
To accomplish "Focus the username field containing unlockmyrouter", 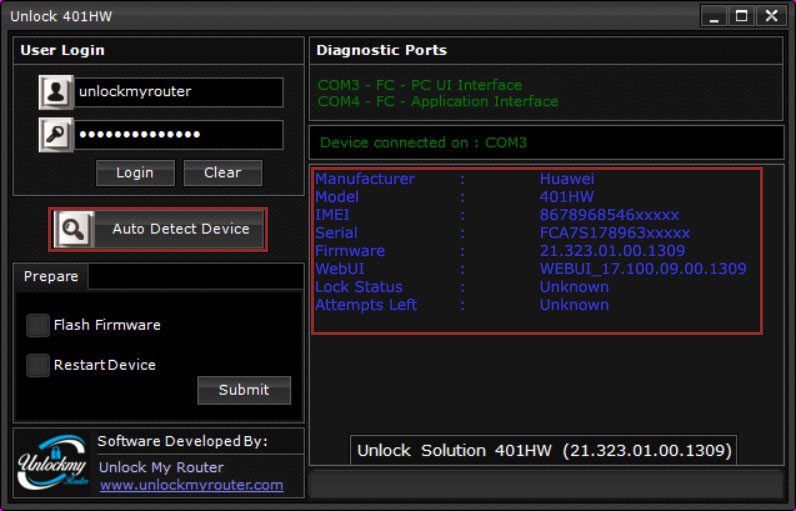I will tap(179, 92).
